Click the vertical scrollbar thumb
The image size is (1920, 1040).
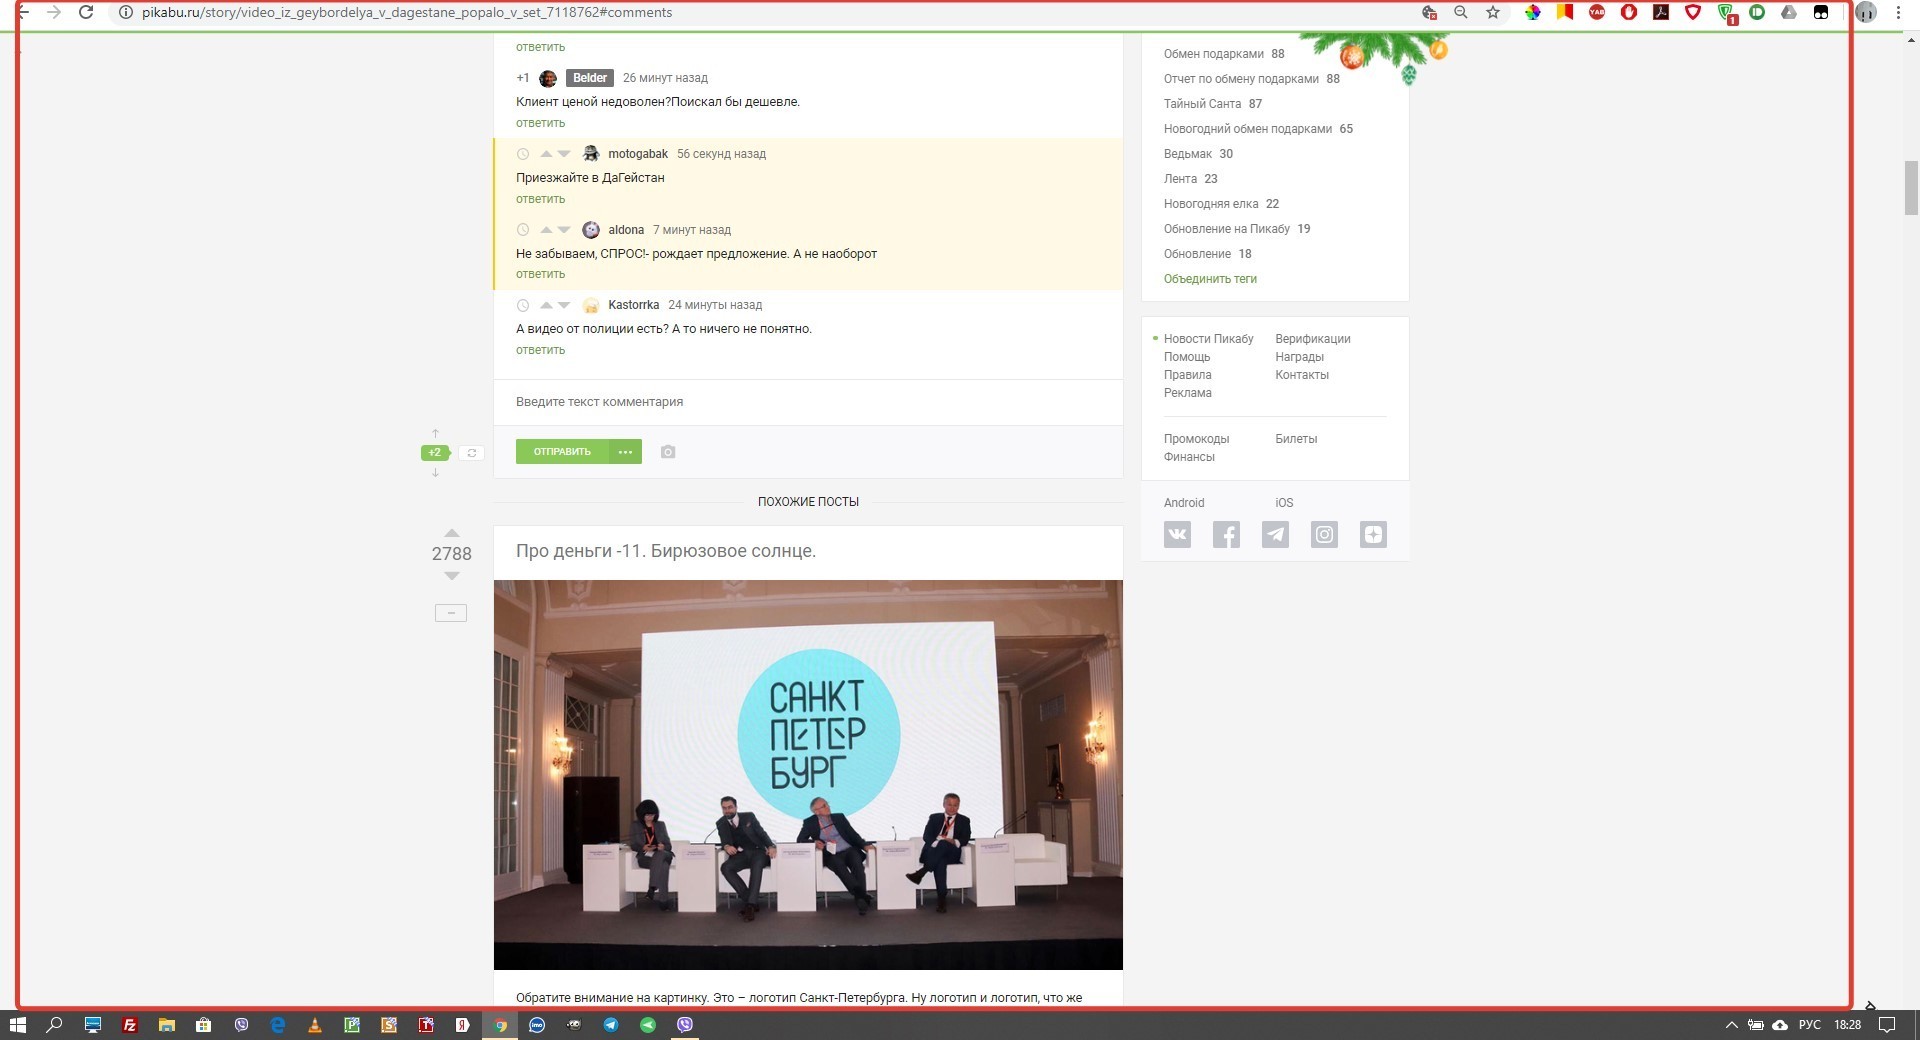point(1911,188)
